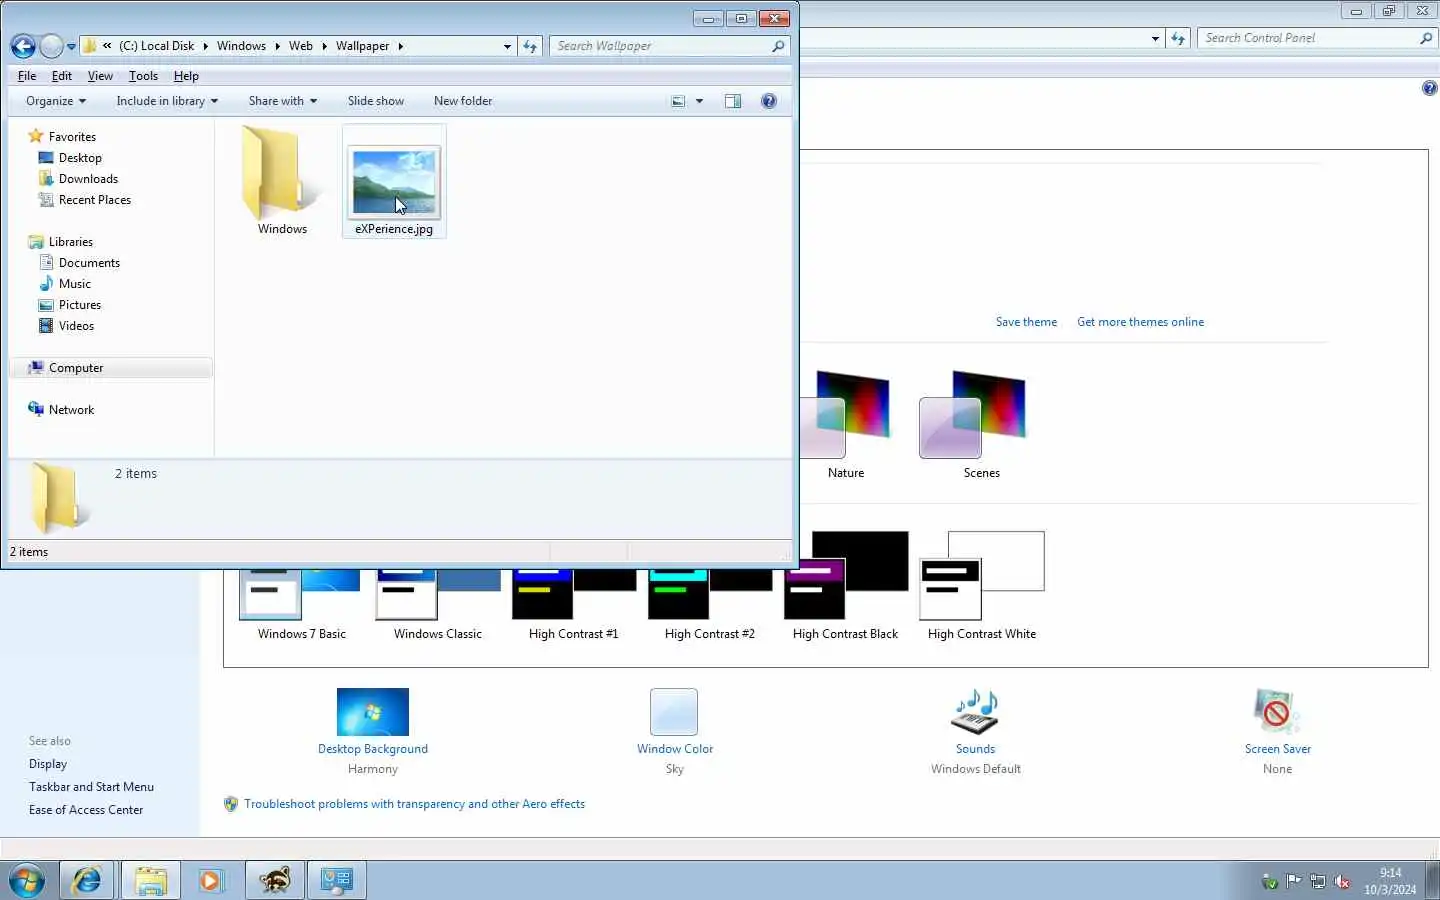Expand the chevron after the Wallpaper breadcrumb
Image resolution: width=1440 pixels, height=900 pixels.
(x=401, y=46)
